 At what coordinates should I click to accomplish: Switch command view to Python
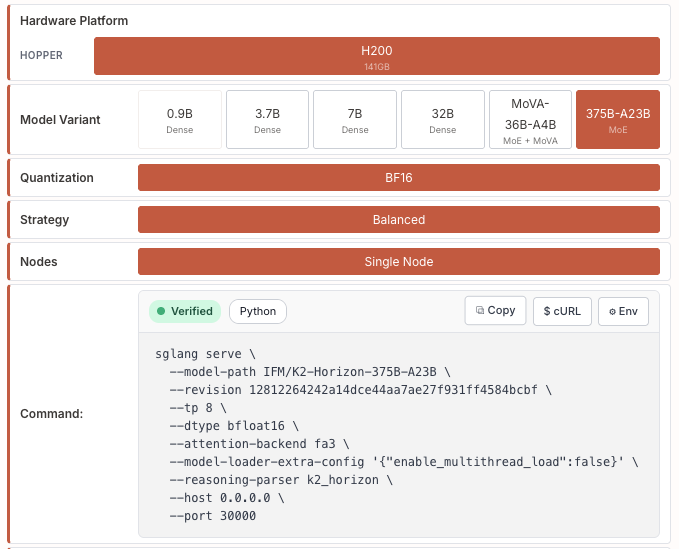tap(258, 311)
